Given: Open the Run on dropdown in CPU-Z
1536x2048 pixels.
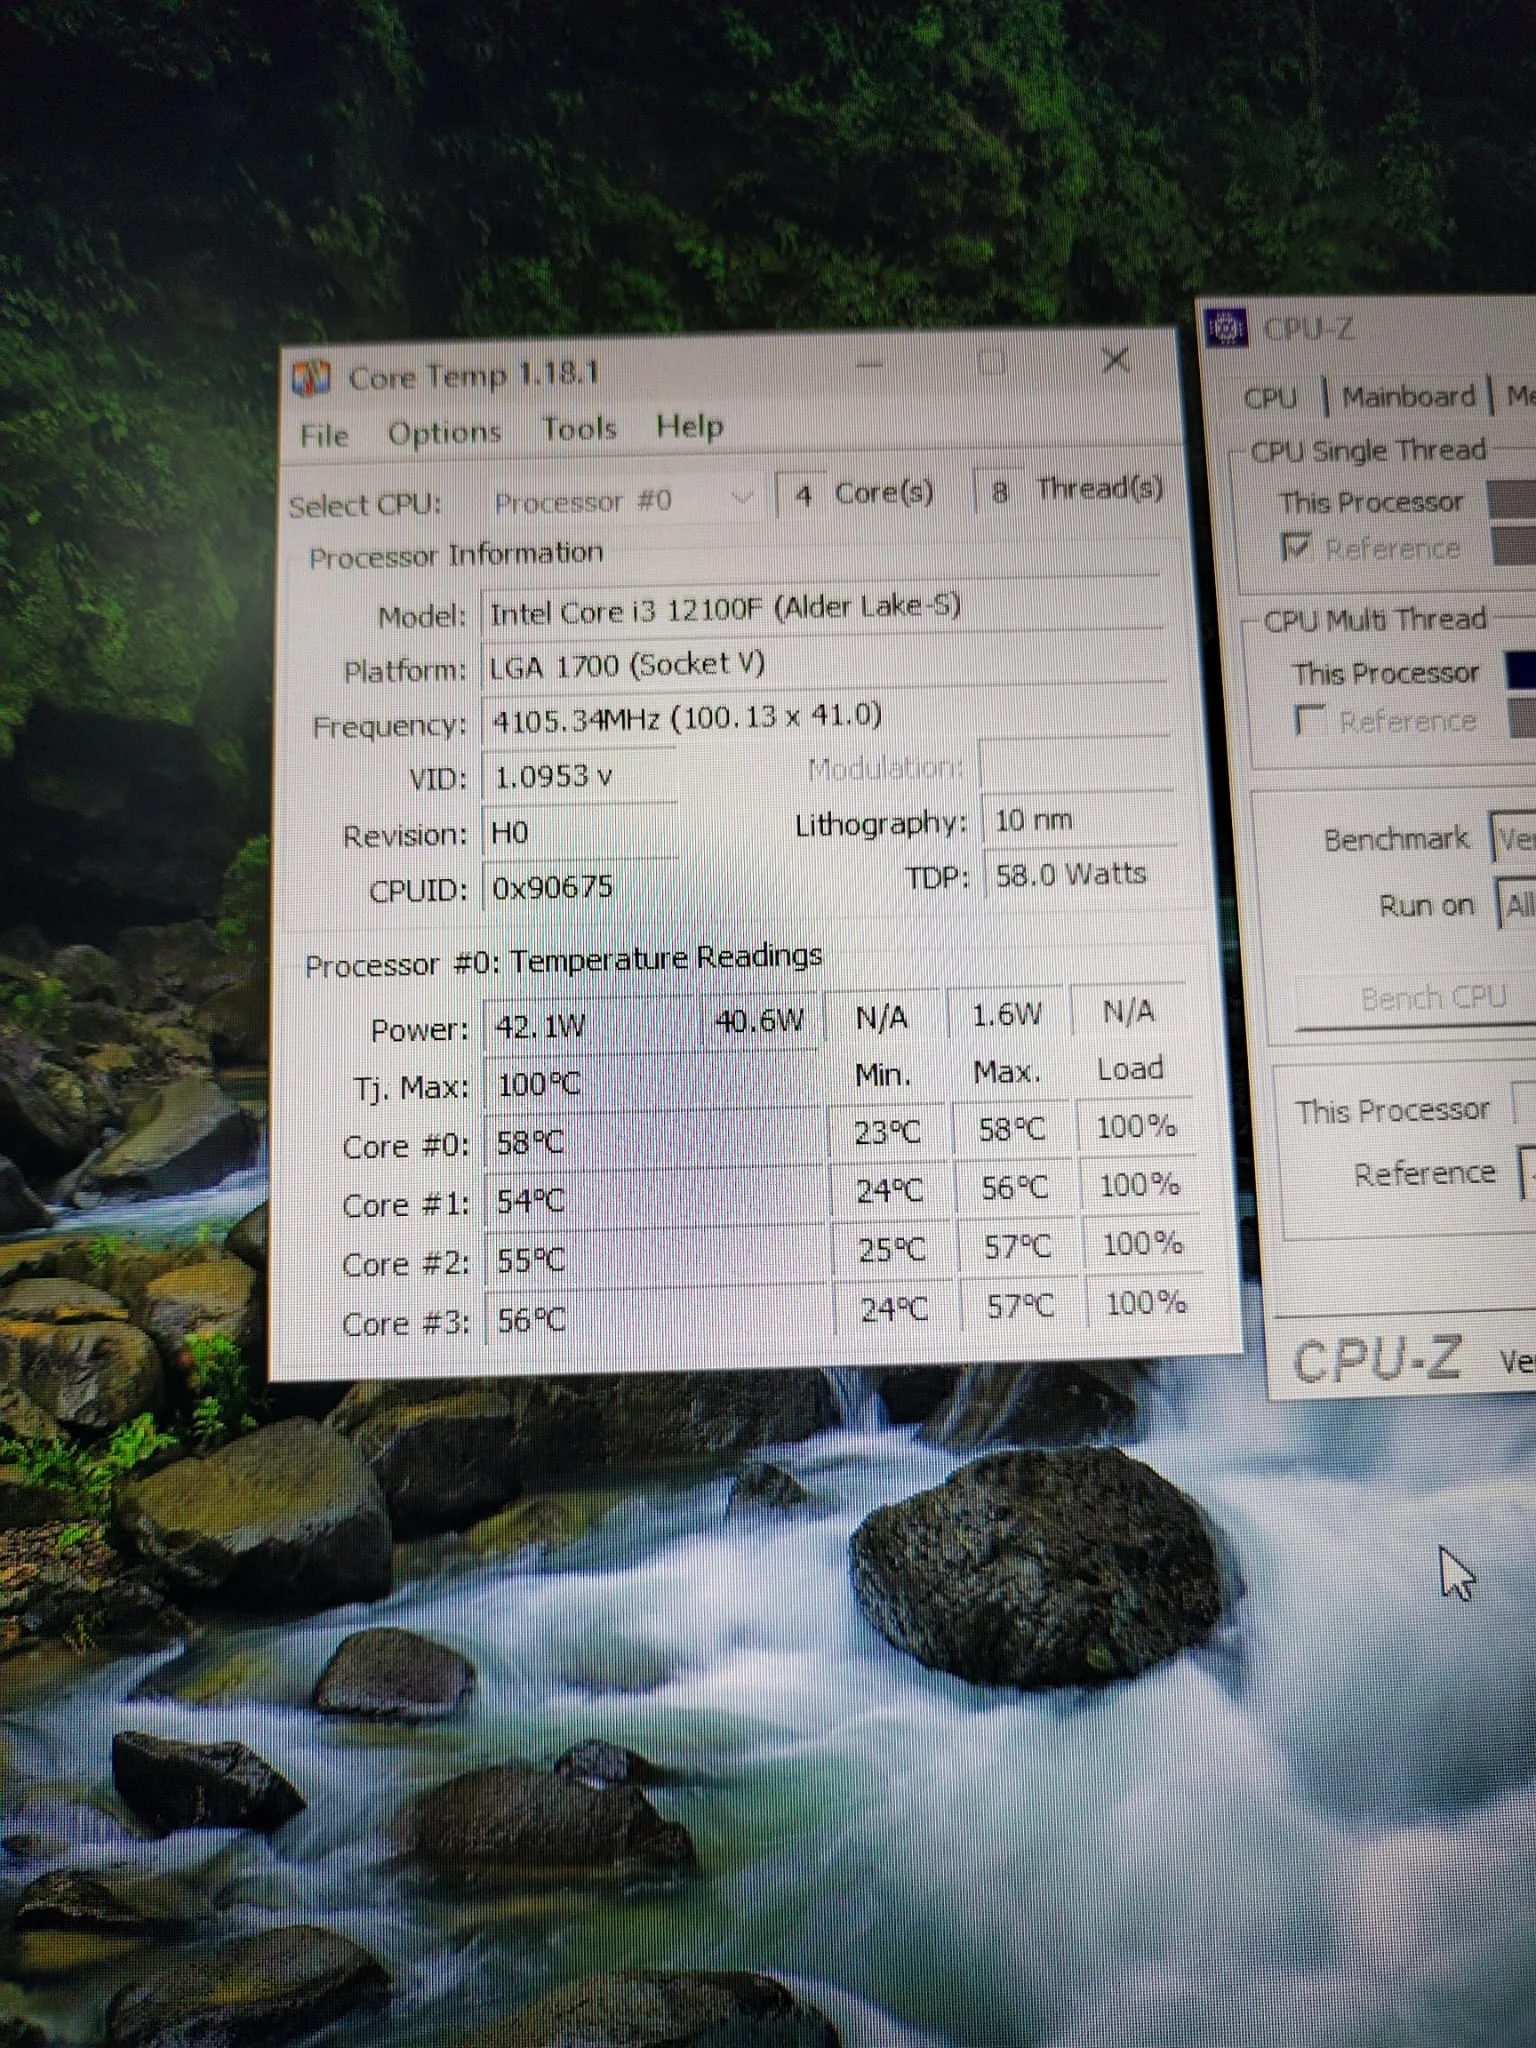Looking at the screenshot, I should point(1516,905).
